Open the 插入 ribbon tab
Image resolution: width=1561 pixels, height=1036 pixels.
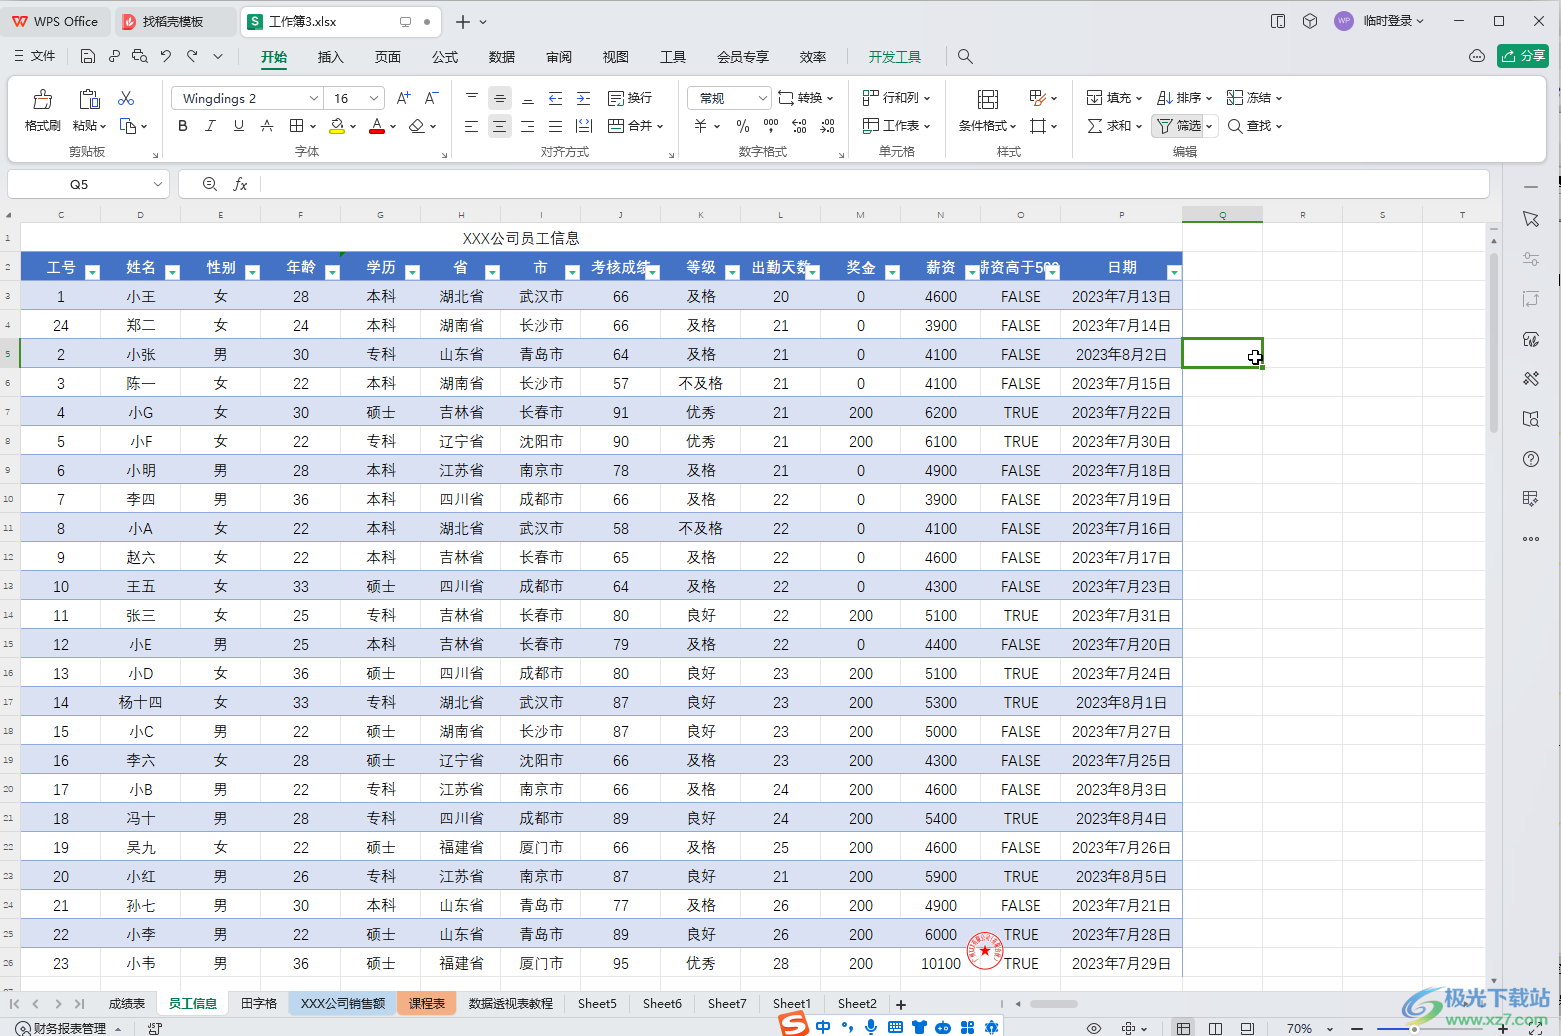pos(331,57)
